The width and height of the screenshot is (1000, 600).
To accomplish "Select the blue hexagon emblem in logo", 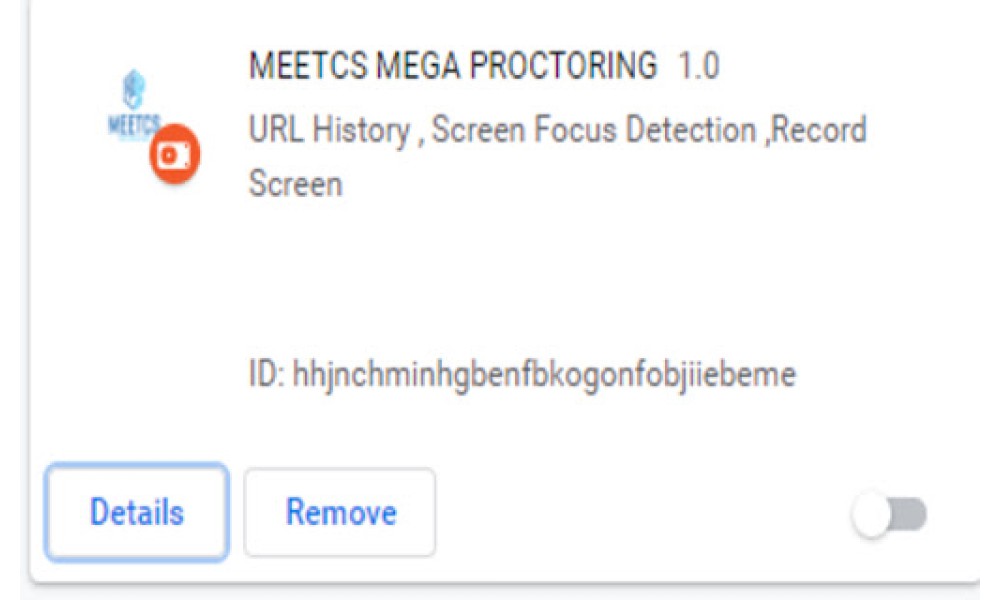I will click(134, 89).
